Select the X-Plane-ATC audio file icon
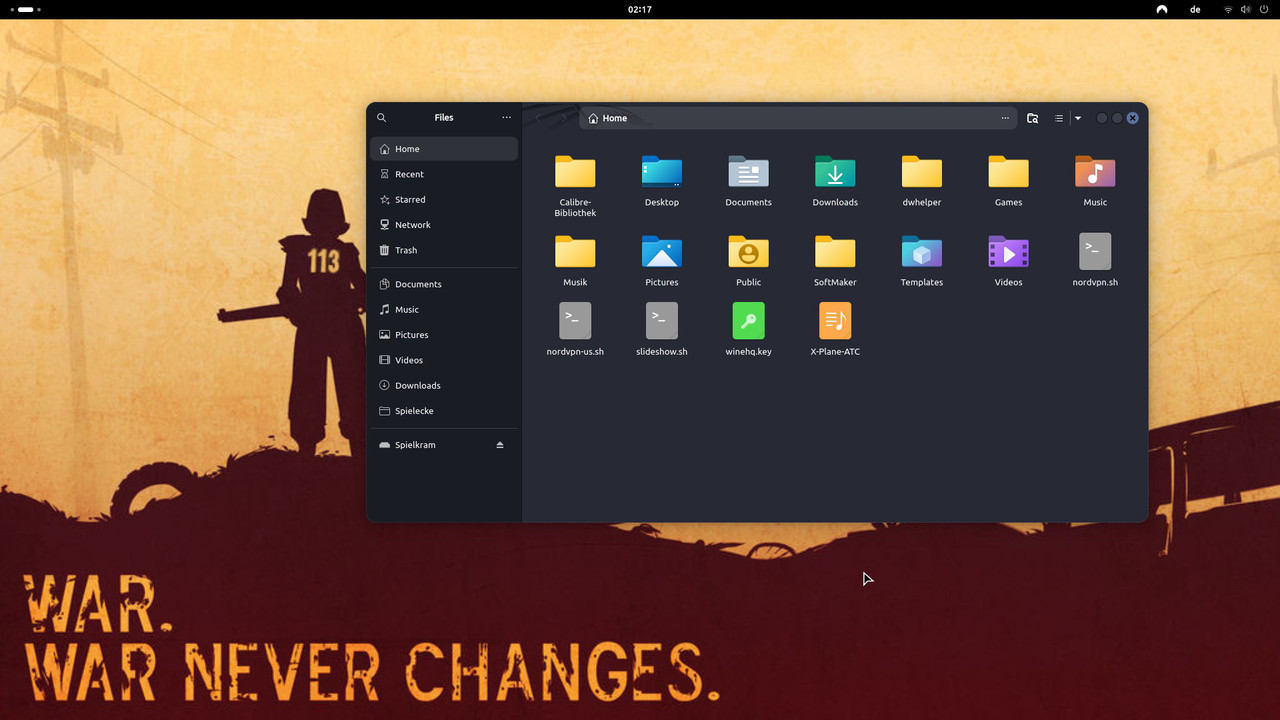1280x720 pixels. coord(835,321)
